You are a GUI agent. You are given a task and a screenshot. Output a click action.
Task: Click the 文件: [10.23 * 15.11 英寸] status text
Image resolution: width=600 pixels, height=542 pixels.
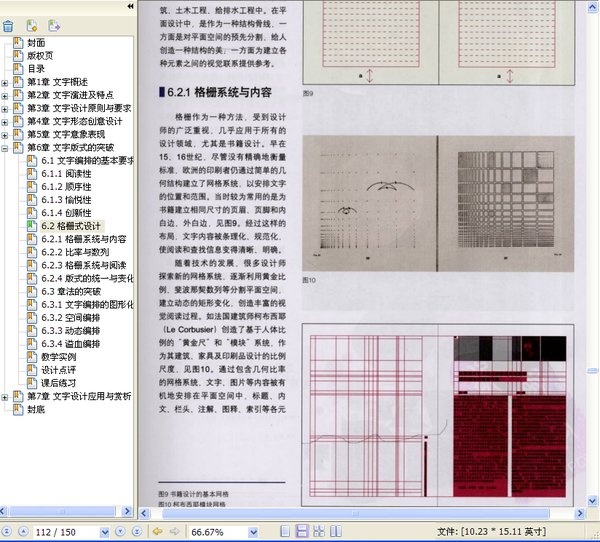pos(491,532)
